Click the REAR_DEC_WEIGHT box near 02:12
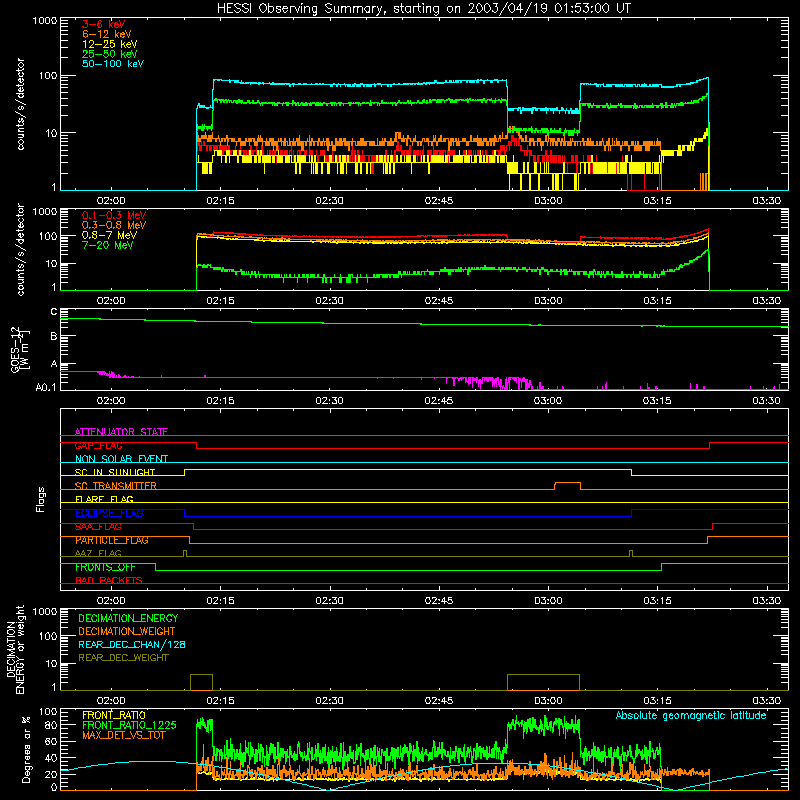This screenshot has height=800, width=800. (x=202, y=682)
